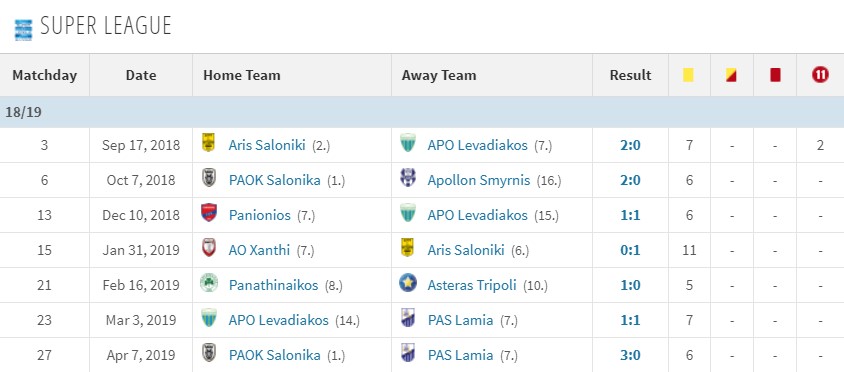Click Asteras Tripoli star crest
The image size is (844, 372).
[408, 285]
